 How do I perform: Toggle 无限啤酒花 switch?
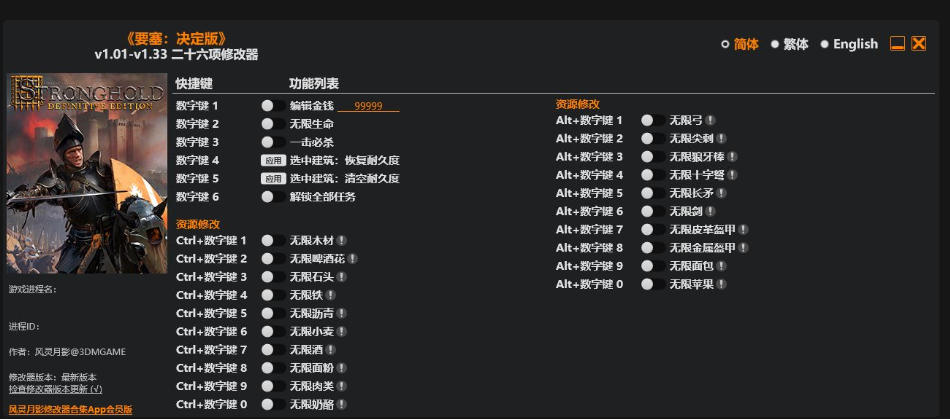273,259
